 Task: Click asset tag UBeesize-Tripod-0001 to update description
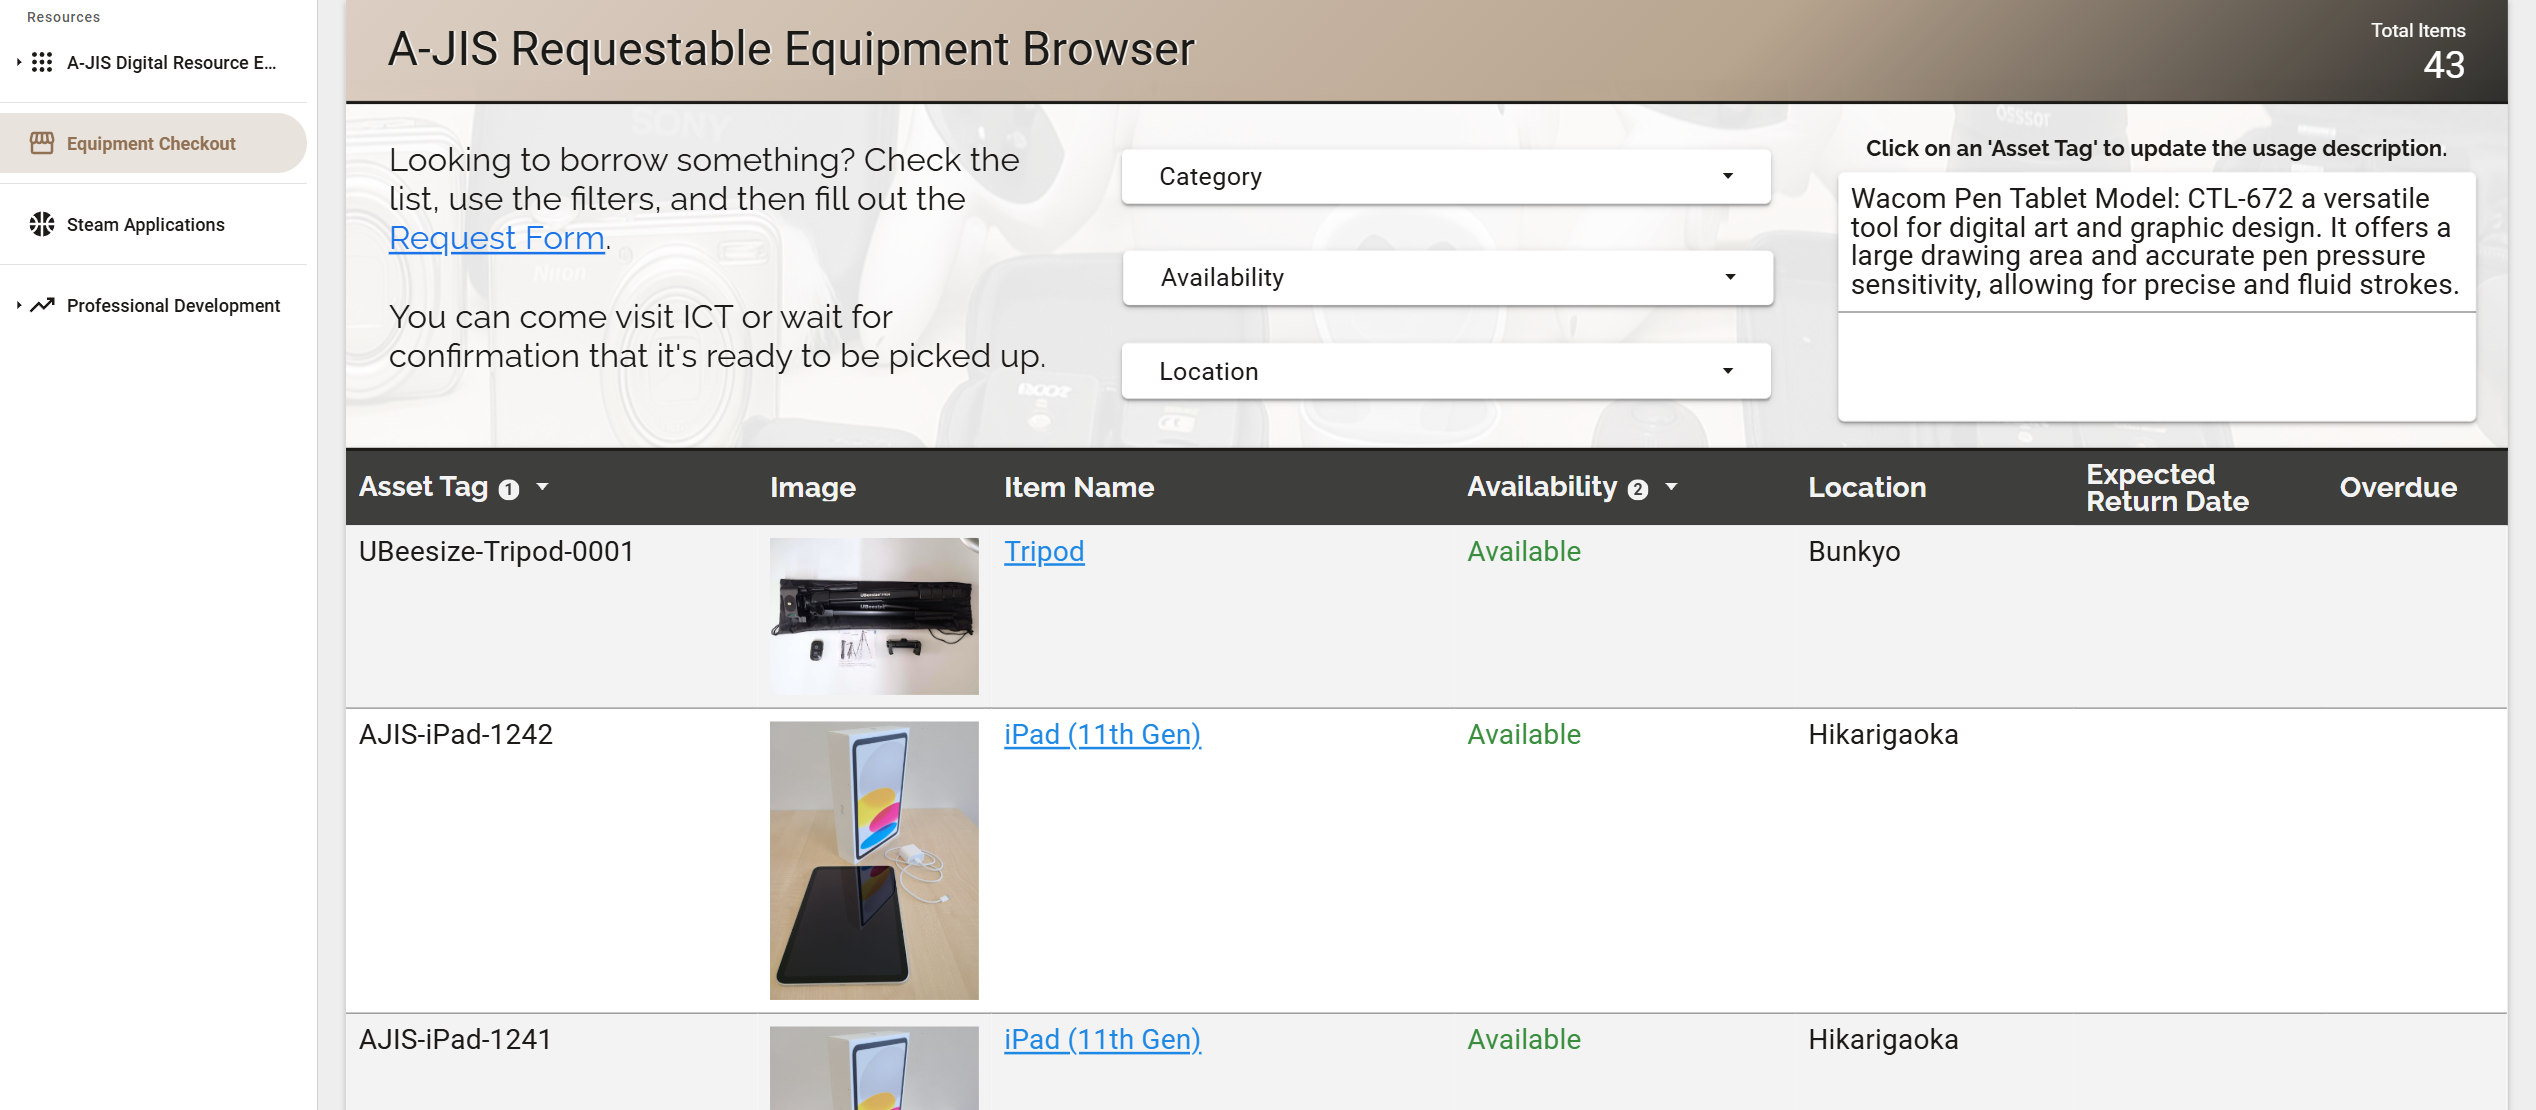coord(496,551)
